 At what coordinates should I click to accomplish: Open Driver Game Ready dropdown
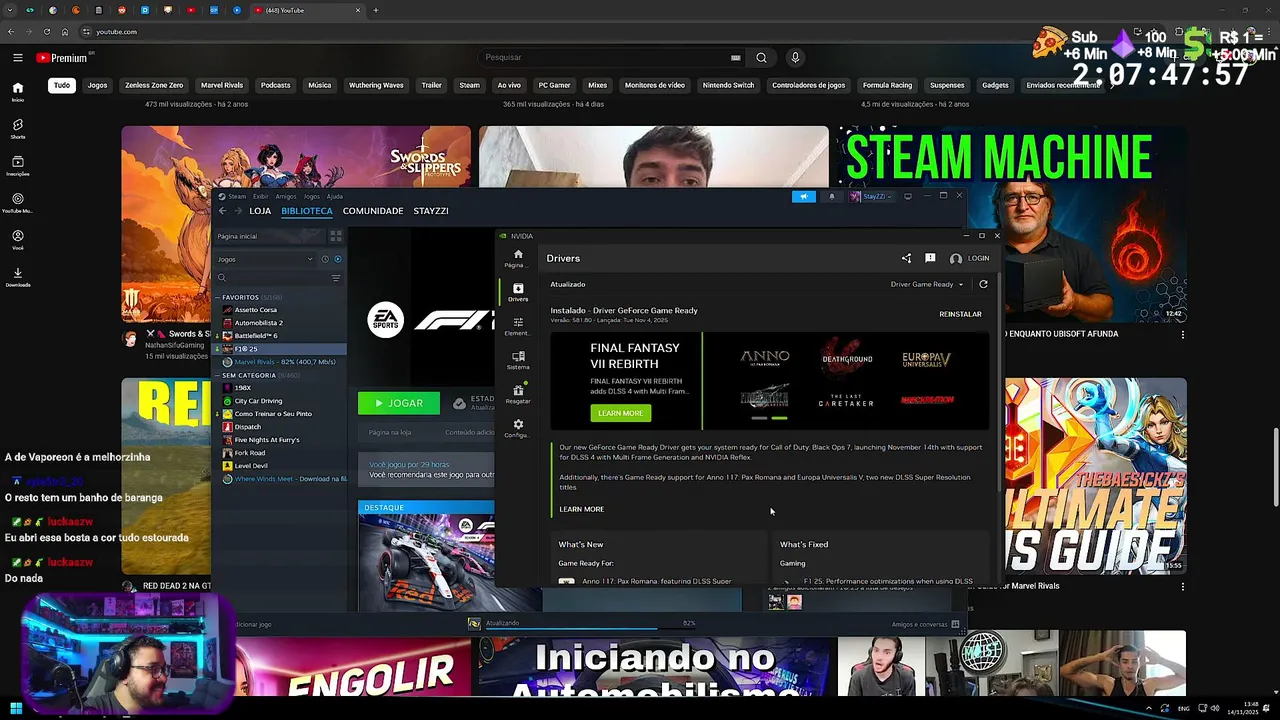[927, 284]
